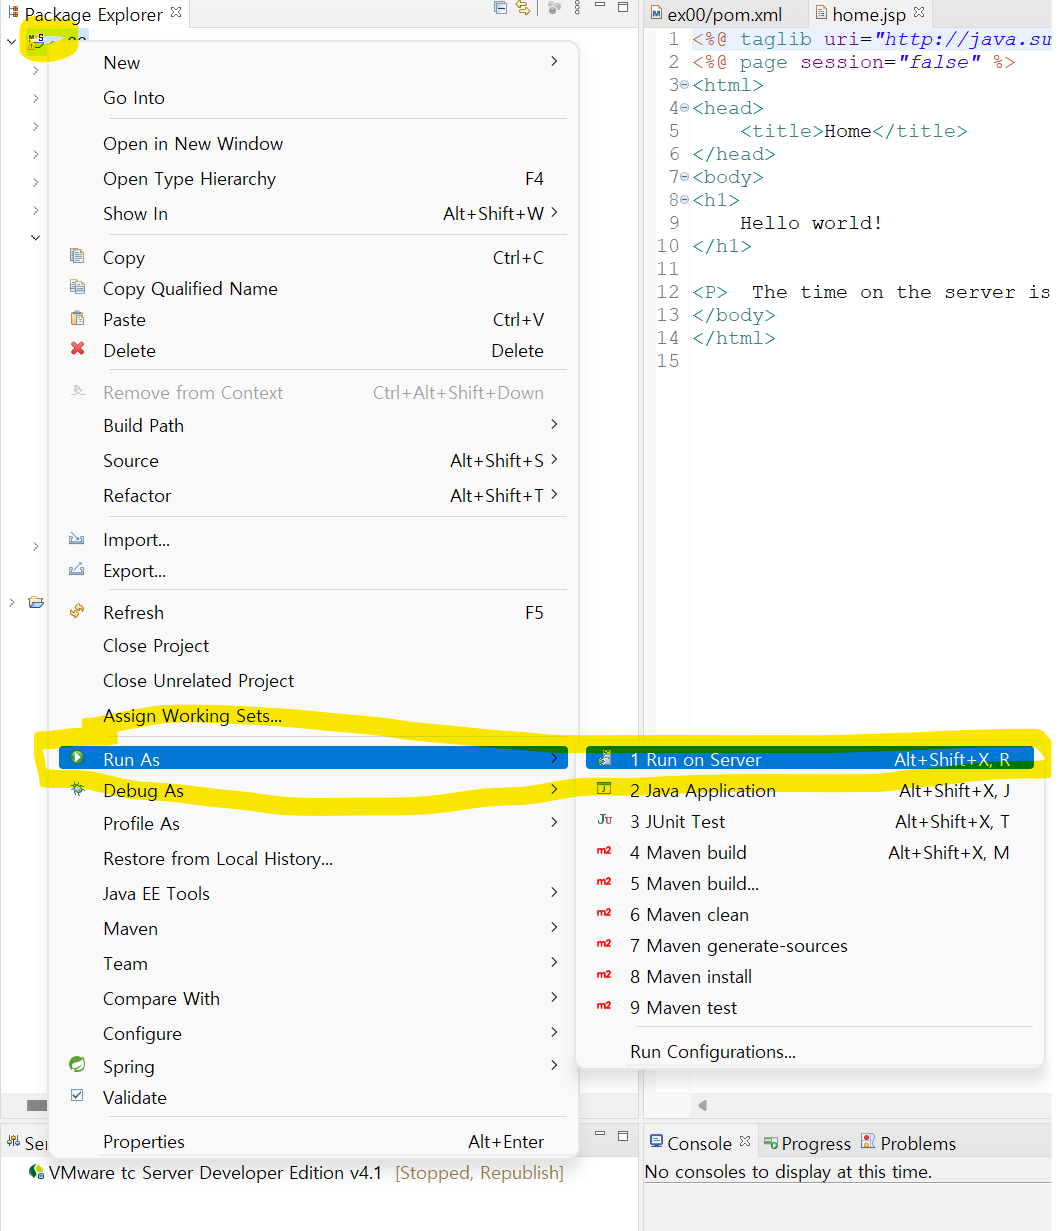The image size is (1058, 1231).
Task: Expand the Maven submenu
Action: tap(312, 928)
